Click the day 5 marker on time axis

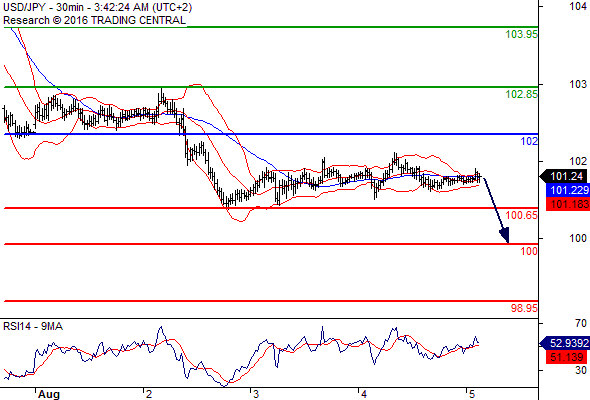(472, 394)
